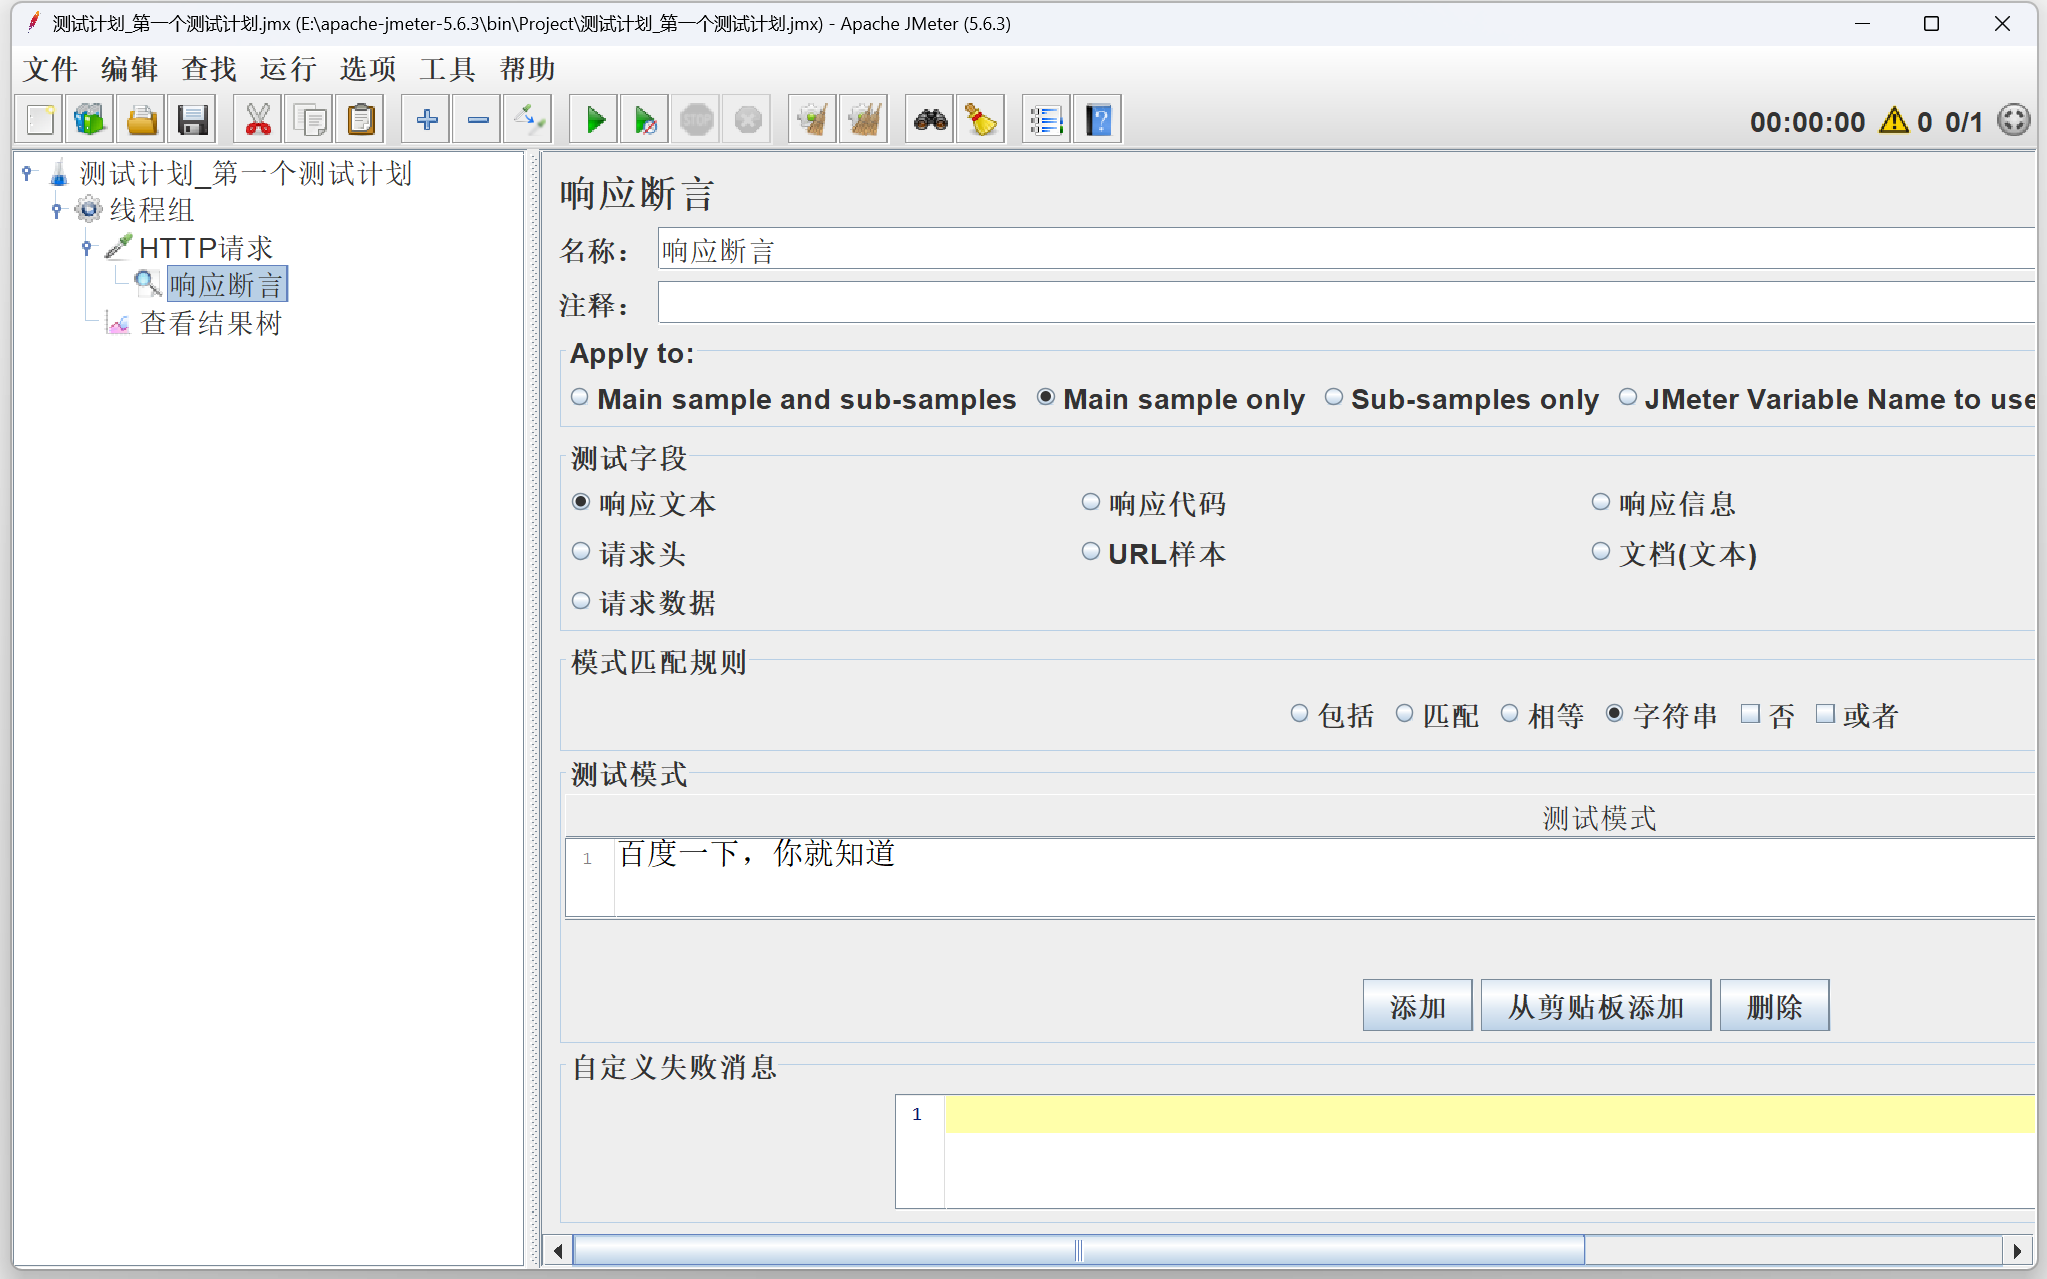Click the Clear All double broom icon

click(864, 120)
